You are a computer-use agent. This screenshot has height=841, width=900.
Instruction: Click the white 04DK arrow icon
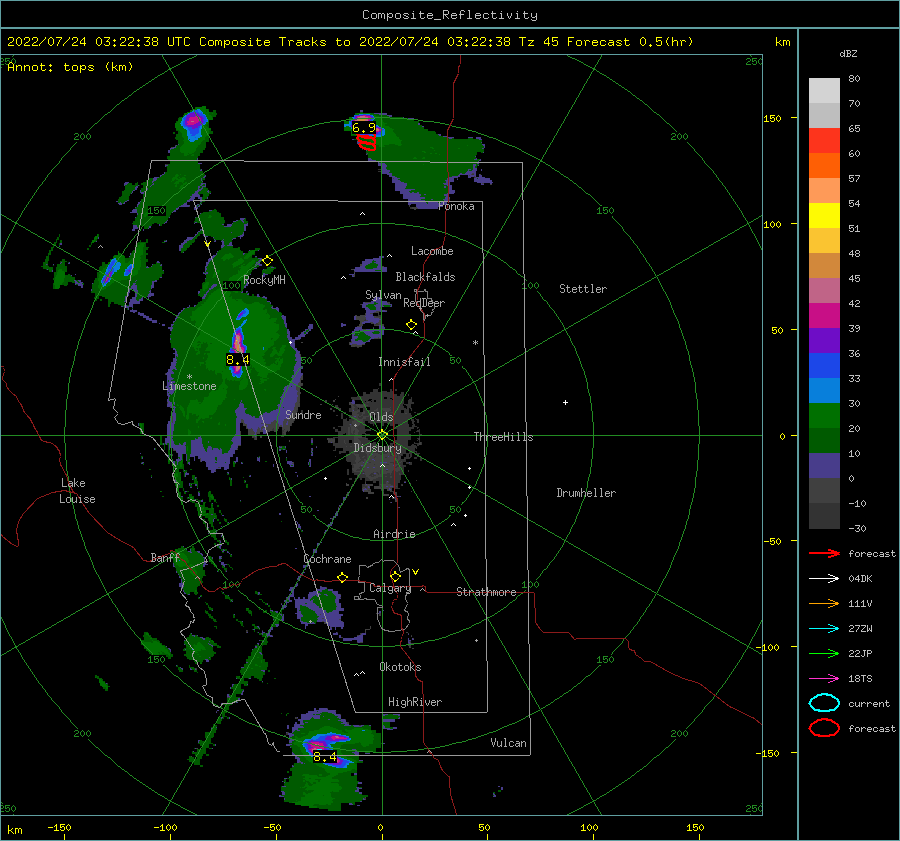click(x=824, y=578)
